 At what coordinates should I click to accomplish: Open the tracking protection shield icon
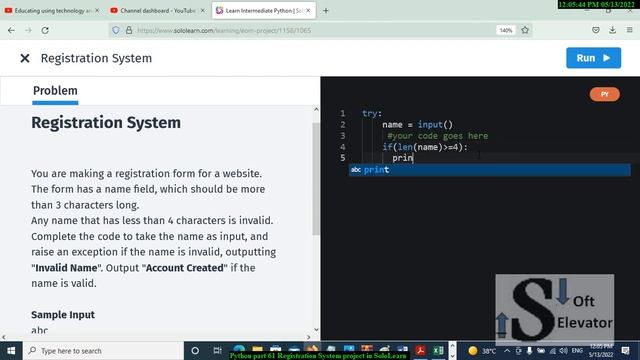pos(116,30)
